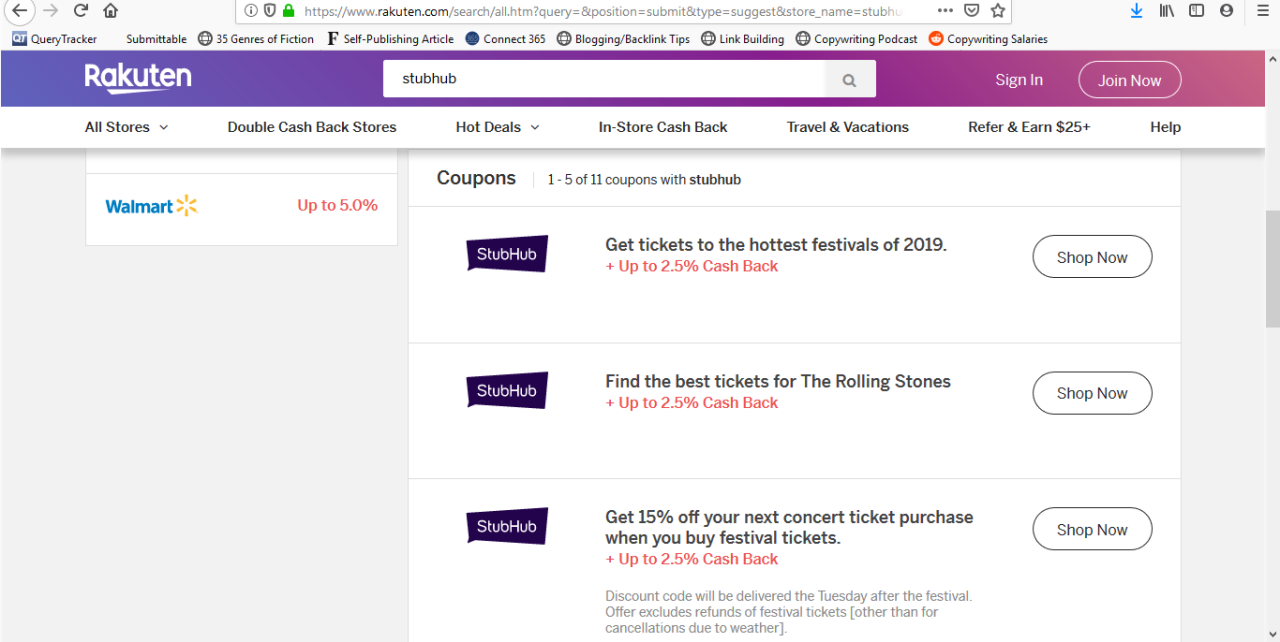Image resolution: width=1280 pixels, height=642 pixels.
Task: Go to the browser home page icon
Action: point(111,11)
